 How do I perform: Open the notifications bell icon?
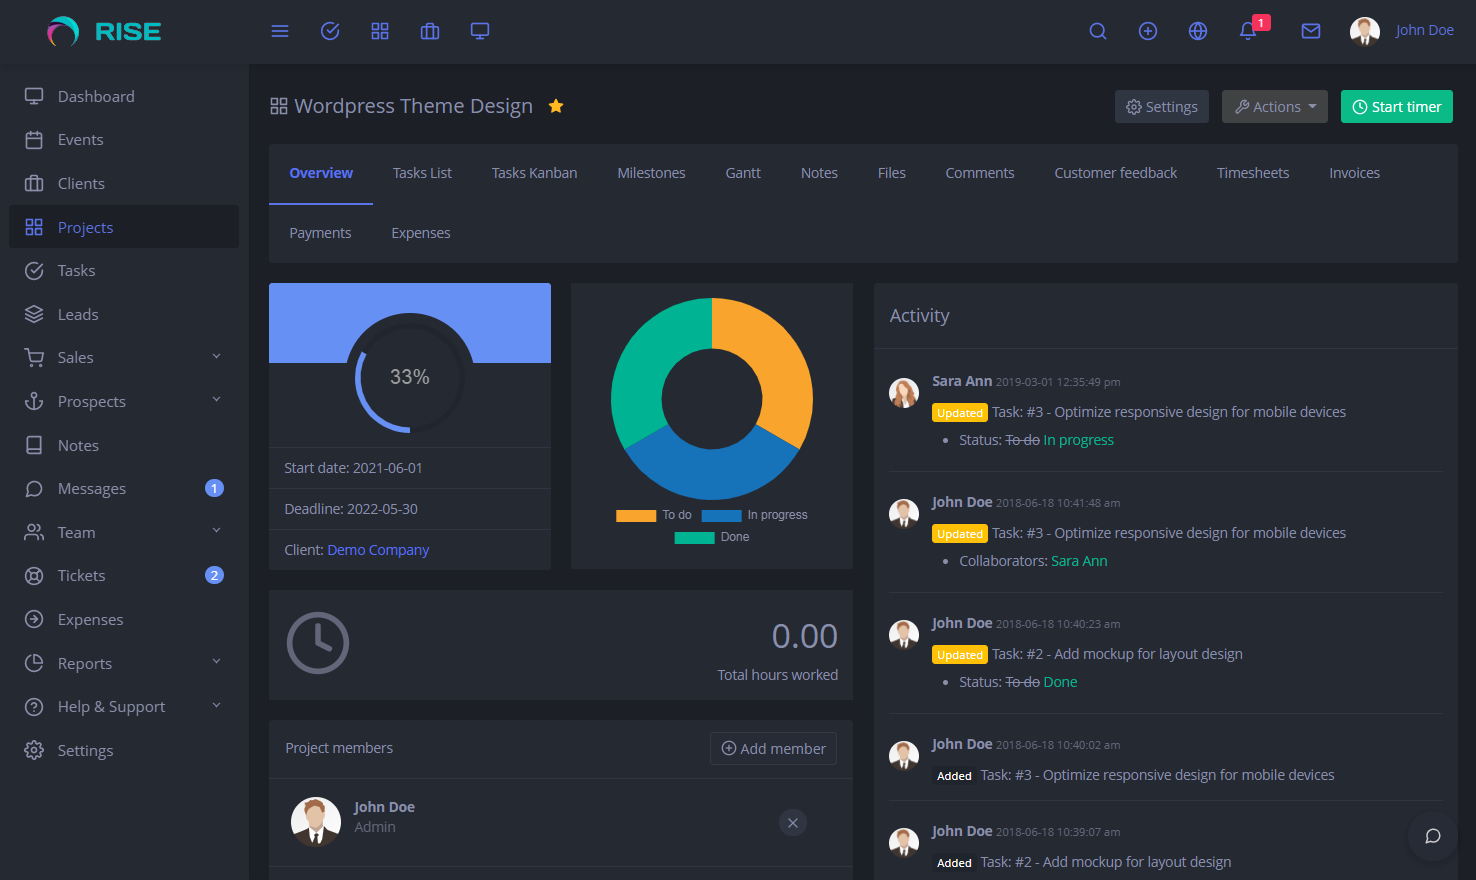(1247, 33)
